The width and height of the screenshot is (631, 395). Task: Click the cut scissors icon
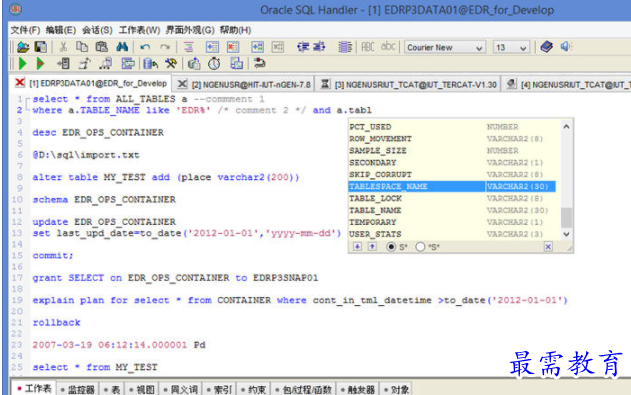coord(63,47)
